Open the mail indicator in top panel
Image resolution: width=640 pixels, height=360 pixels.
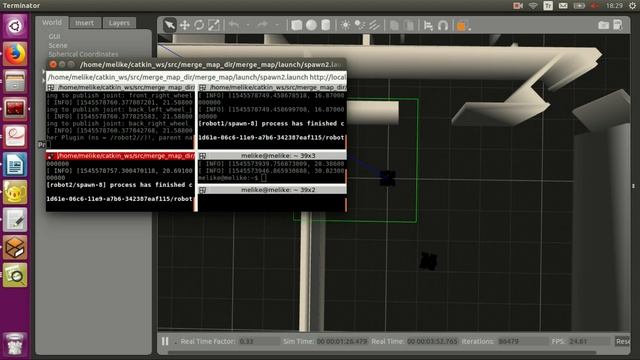click(x=563, y=6)
